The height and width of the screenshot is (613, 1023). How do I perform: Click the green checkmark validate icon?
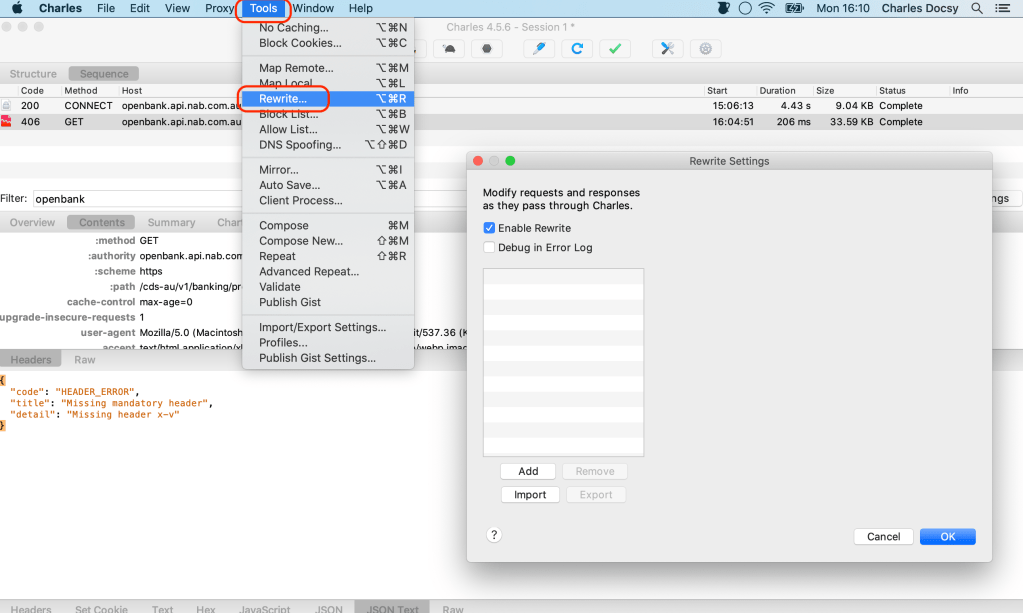click(616, 48)
